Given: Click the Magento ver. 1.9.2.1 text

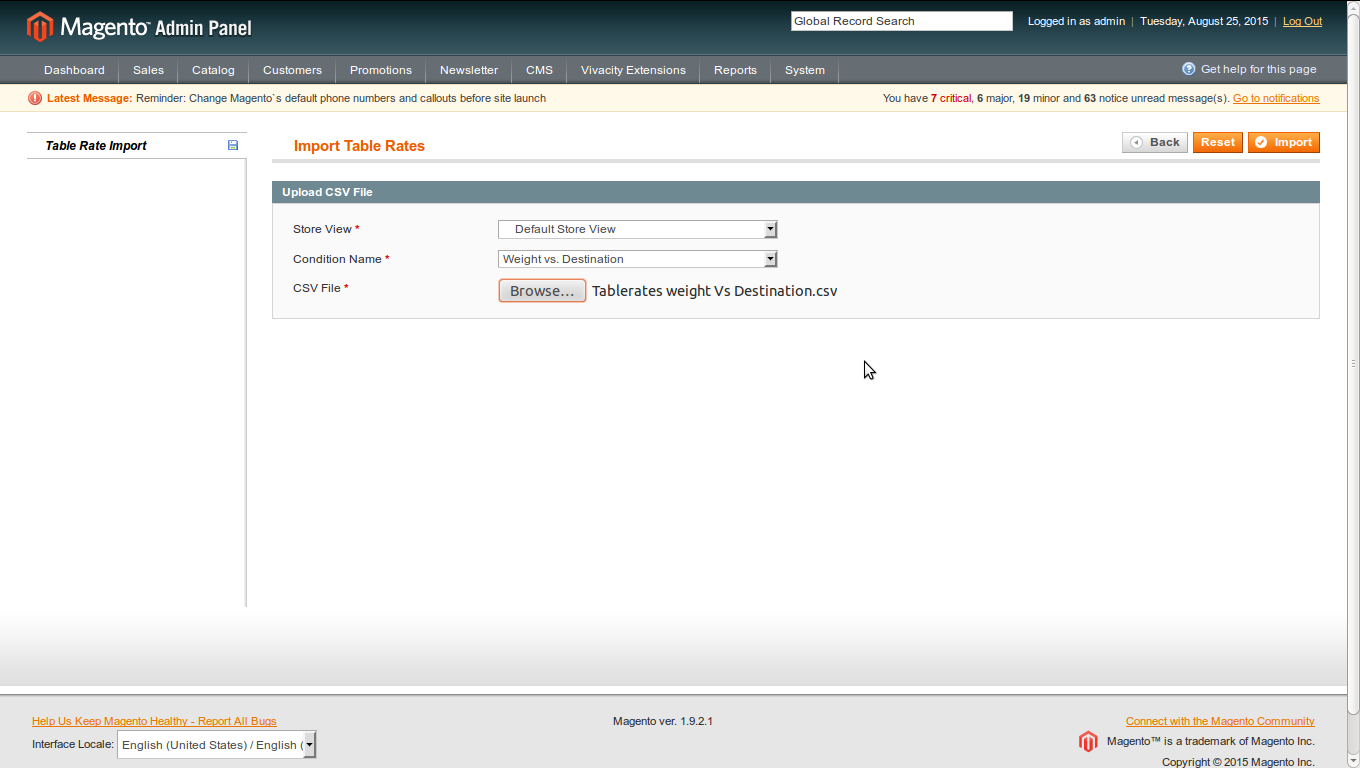Looking at the screenshot, I should [663, 721].
